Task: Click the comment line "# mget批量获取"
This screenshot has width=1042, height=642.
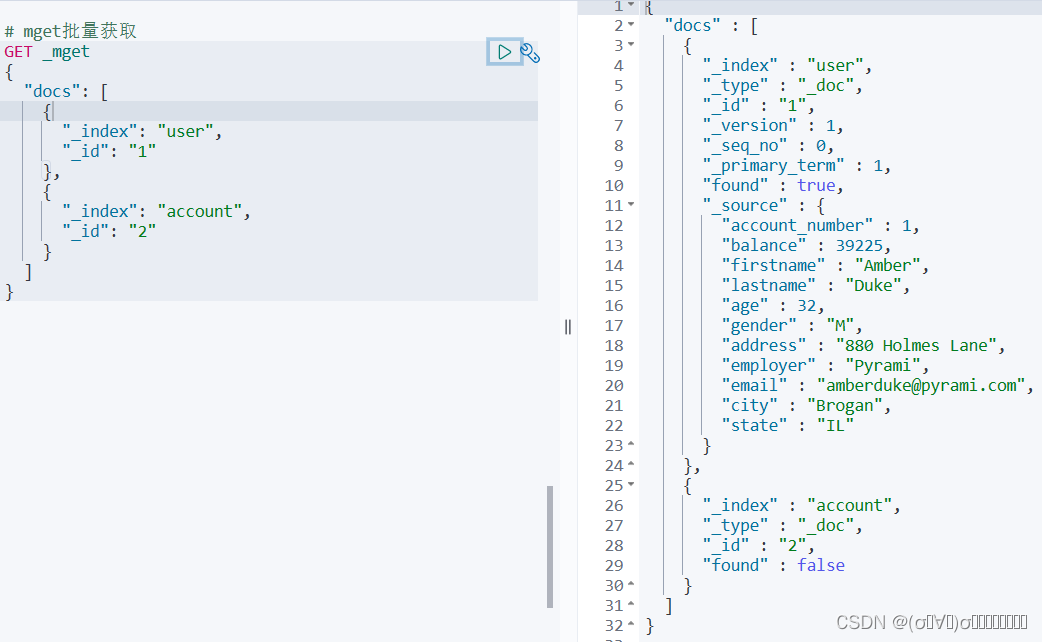Action: (x=70, y=31)
